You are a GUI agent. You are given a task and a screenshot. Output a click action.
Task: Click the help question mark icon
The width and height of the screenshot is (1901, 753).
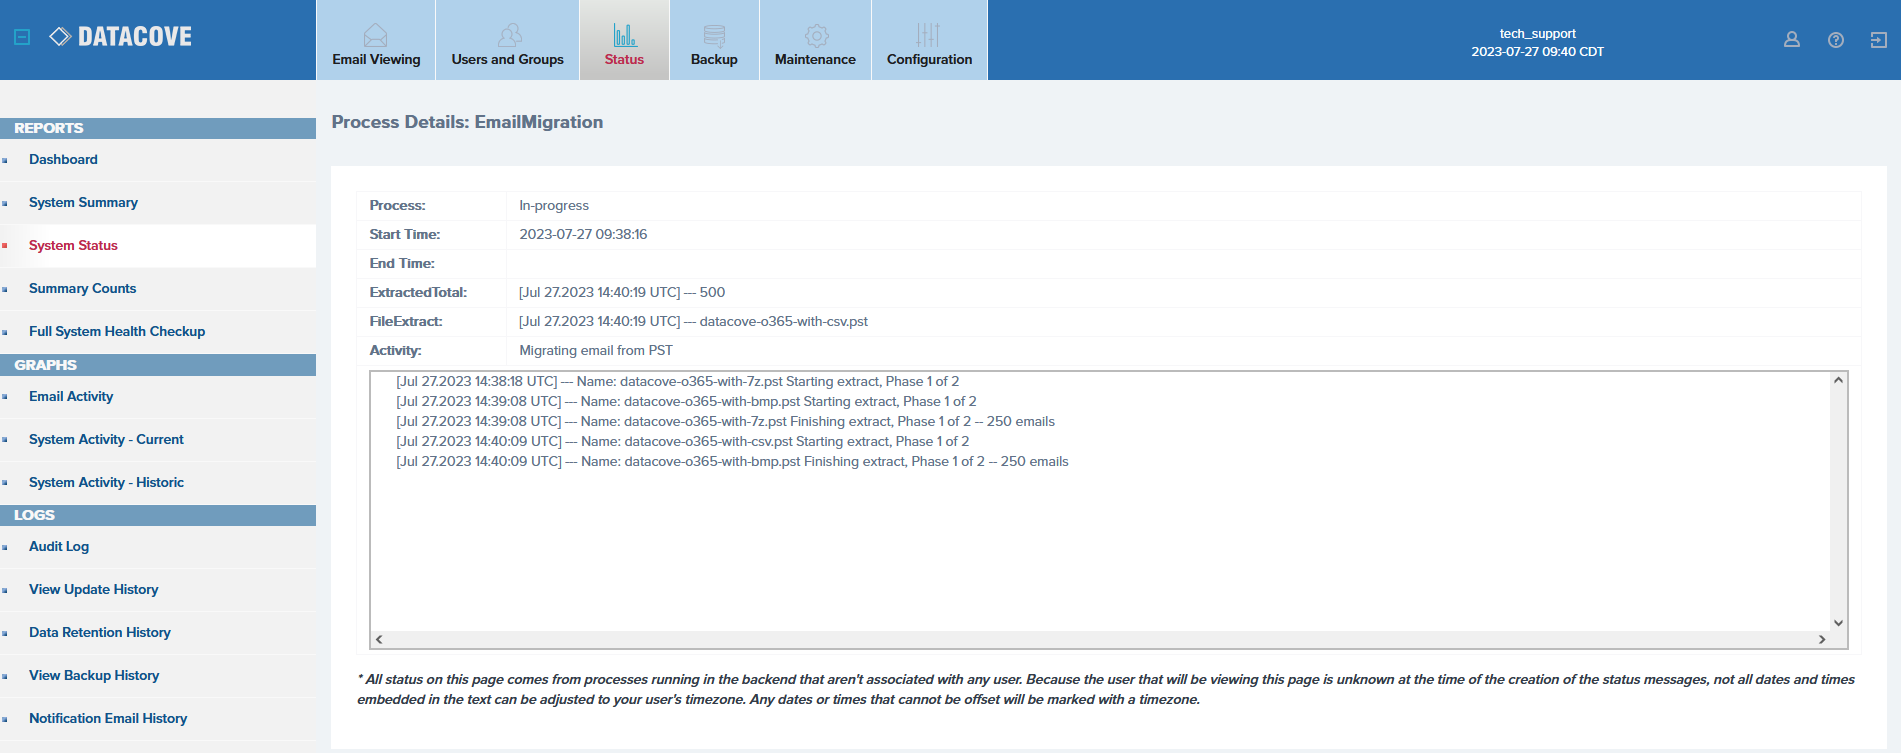click(x=1835, y=40)
